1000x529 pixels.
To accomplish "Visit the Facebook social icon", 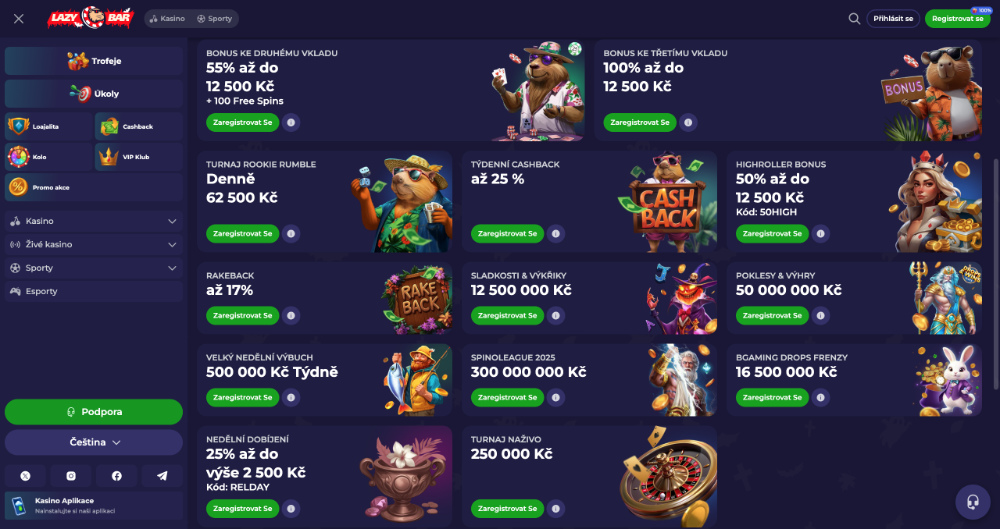I will click(x=117, y=476).
